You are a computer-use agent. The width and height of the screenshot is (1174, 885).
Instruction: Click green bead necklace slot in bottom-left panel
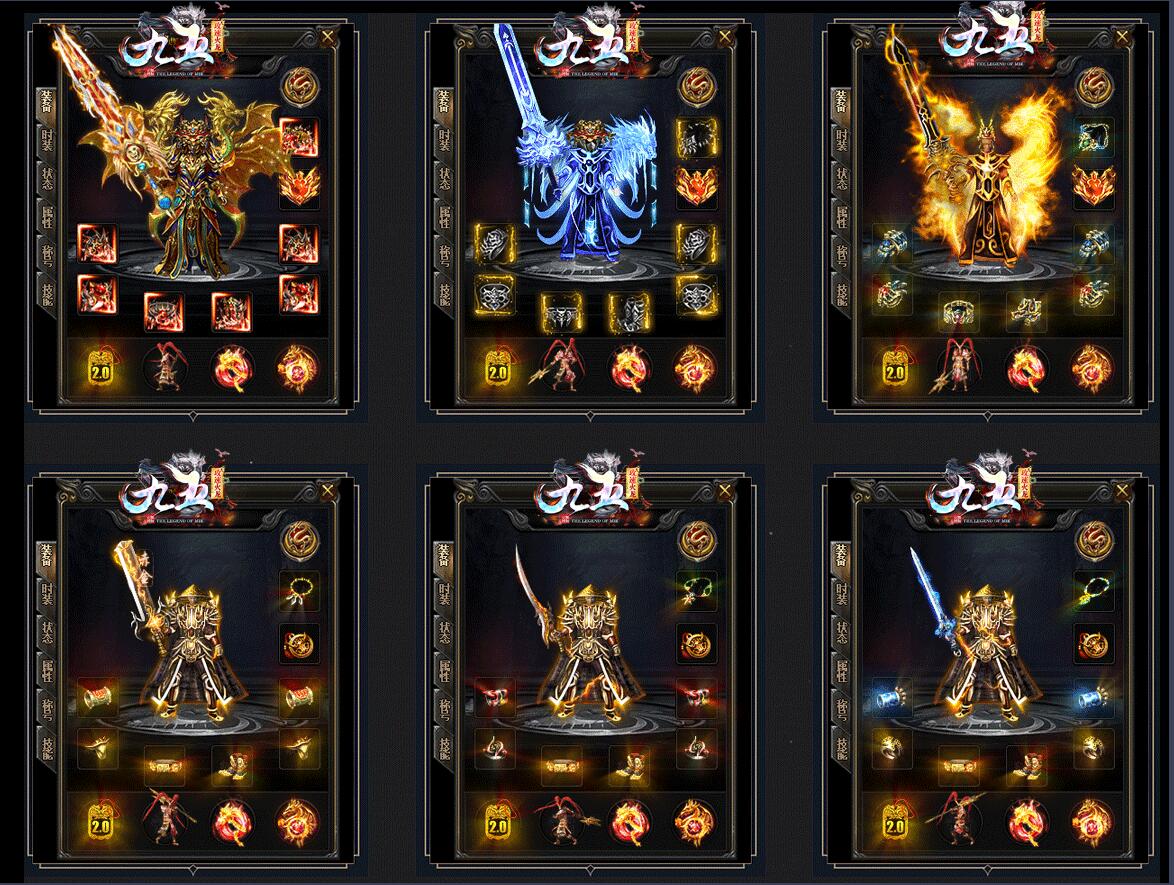click(x=300, y=591)
